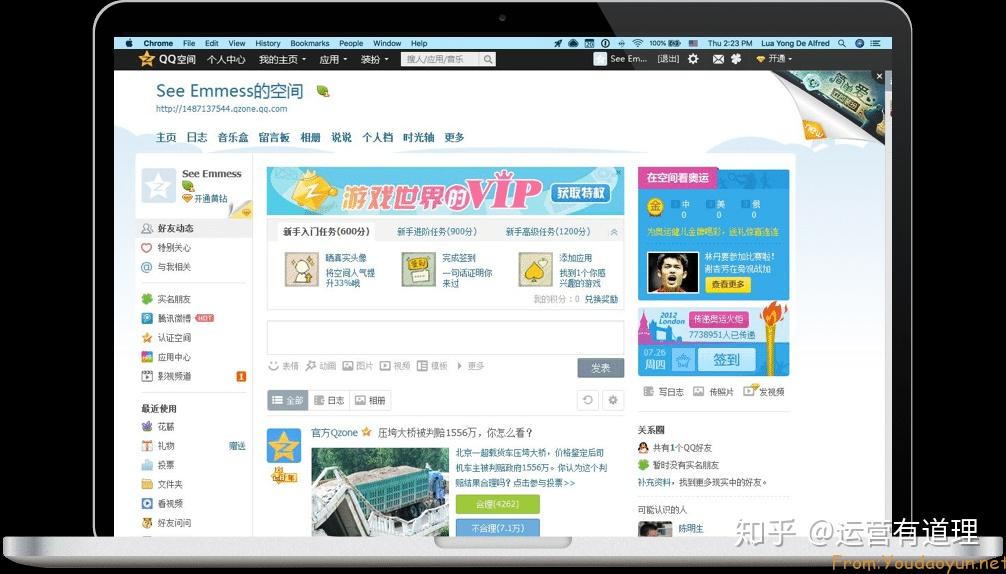This screenshot has width=1006, height=574.
Task: Click 兑换奖励 link
Action: point(601,299)
